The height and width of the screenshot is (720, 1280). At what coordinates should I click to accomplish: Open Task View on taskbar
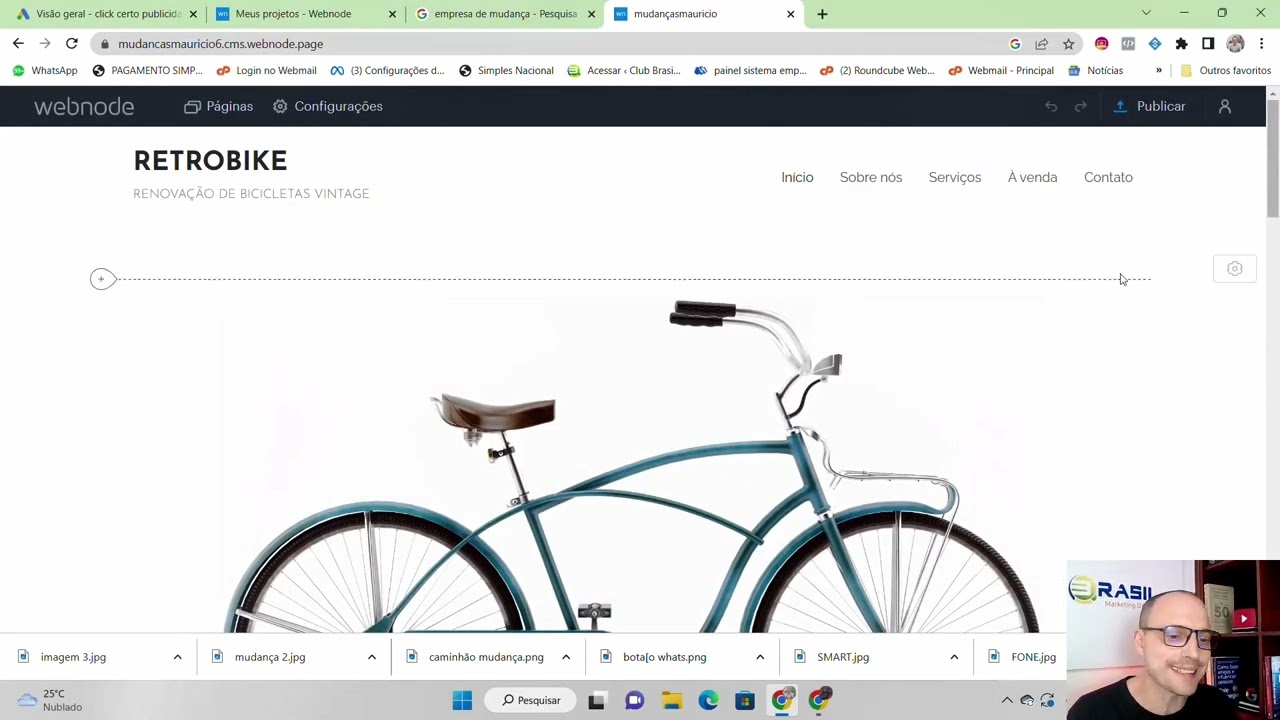click(x=597, y=700)
